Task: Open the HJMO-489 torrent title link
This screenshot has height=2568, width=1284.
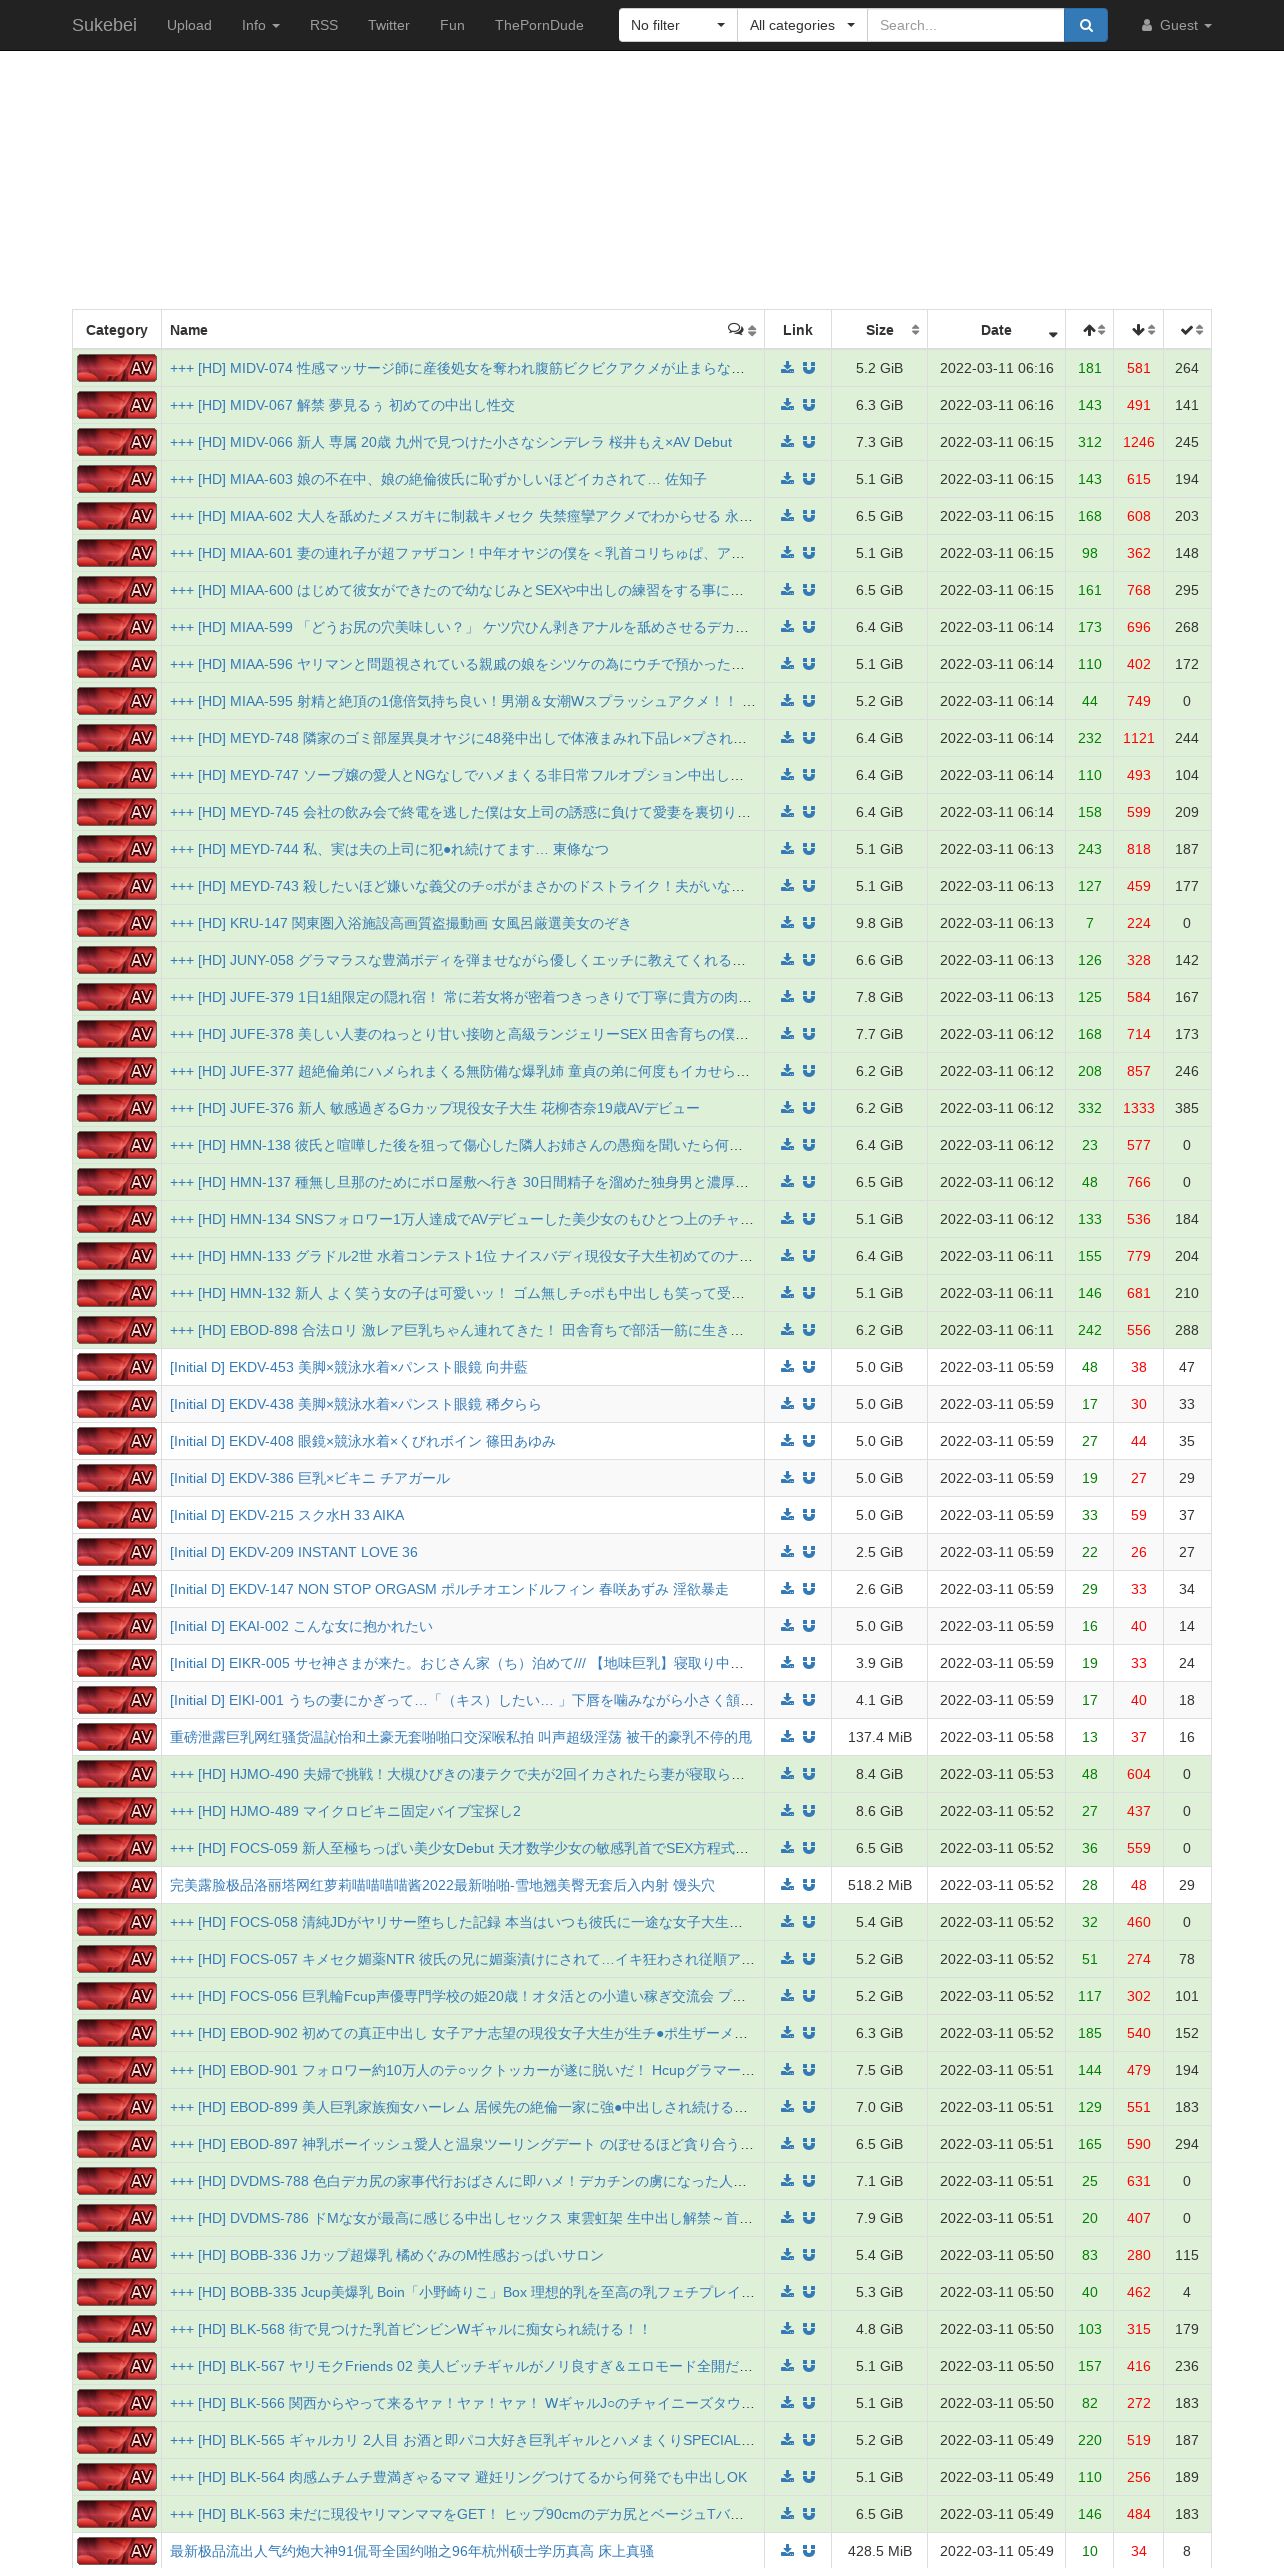Action: tap(345, 1811)
